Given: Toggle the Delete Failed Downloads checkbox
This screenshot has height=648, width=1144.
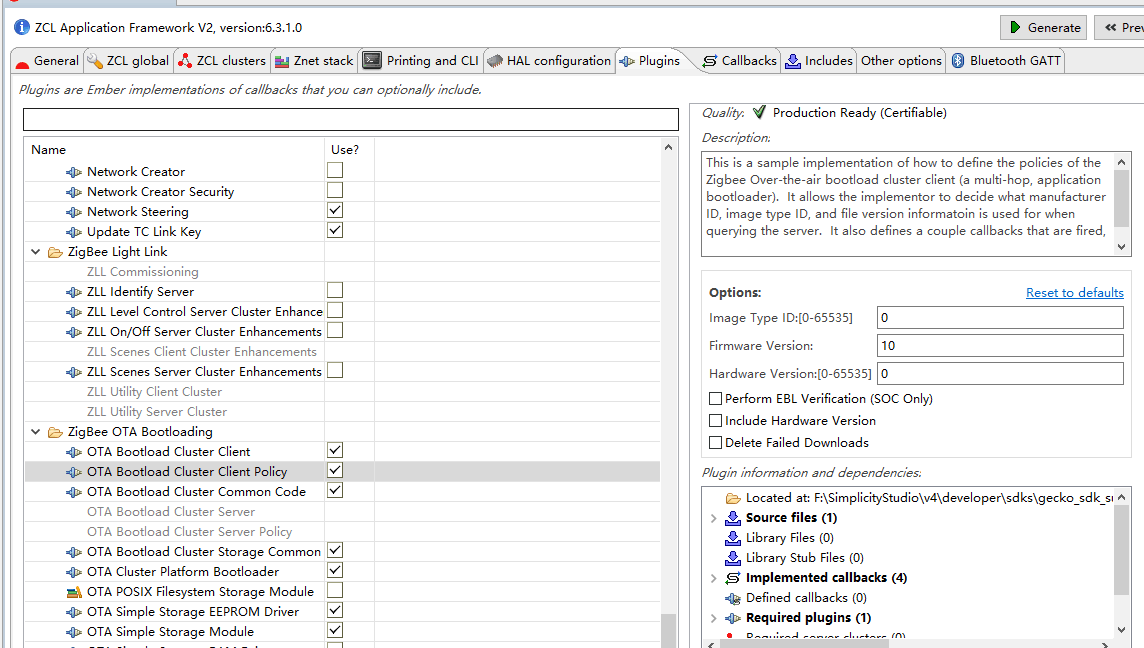Looking at the screenshot, I should click(x=715, y=443).
